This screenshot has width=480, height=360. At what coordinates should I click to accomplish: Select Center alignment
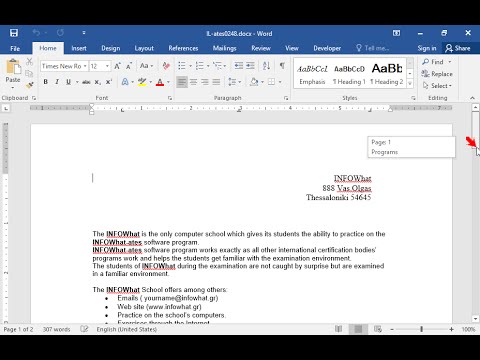pyautogui.click(x=193, y=82)
